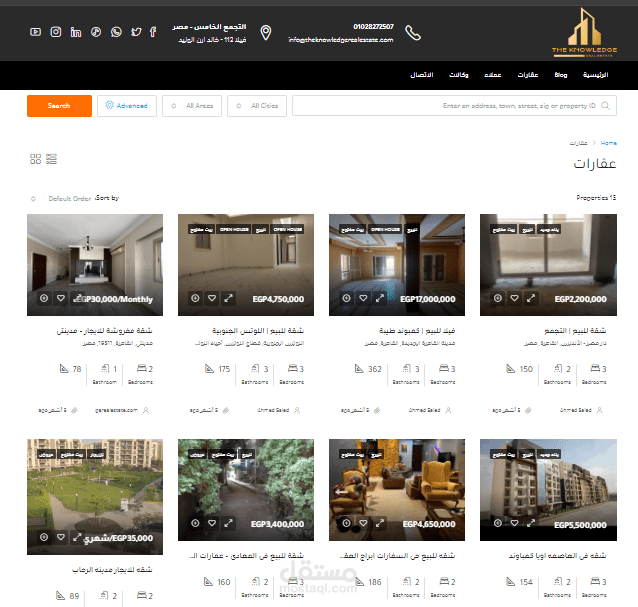Click the عقارات page heading

(594, 164)
